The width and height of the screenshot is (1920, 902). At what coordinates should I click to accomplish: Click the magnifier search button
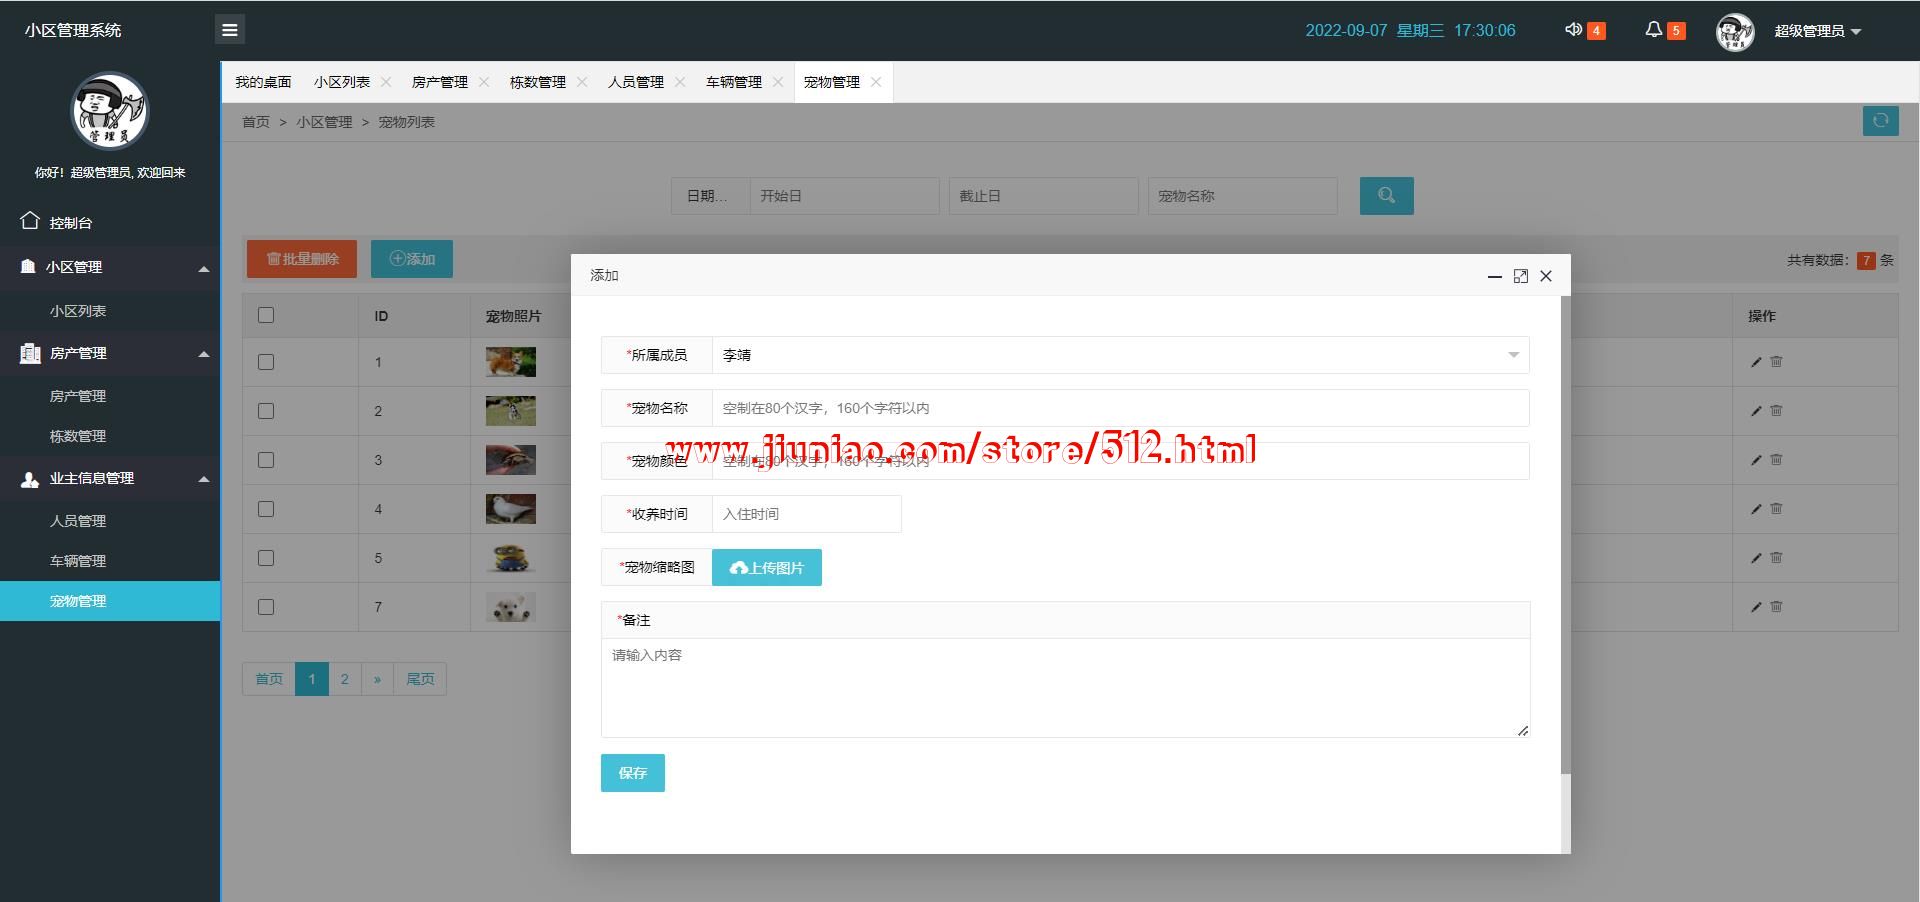(1386, 196)
